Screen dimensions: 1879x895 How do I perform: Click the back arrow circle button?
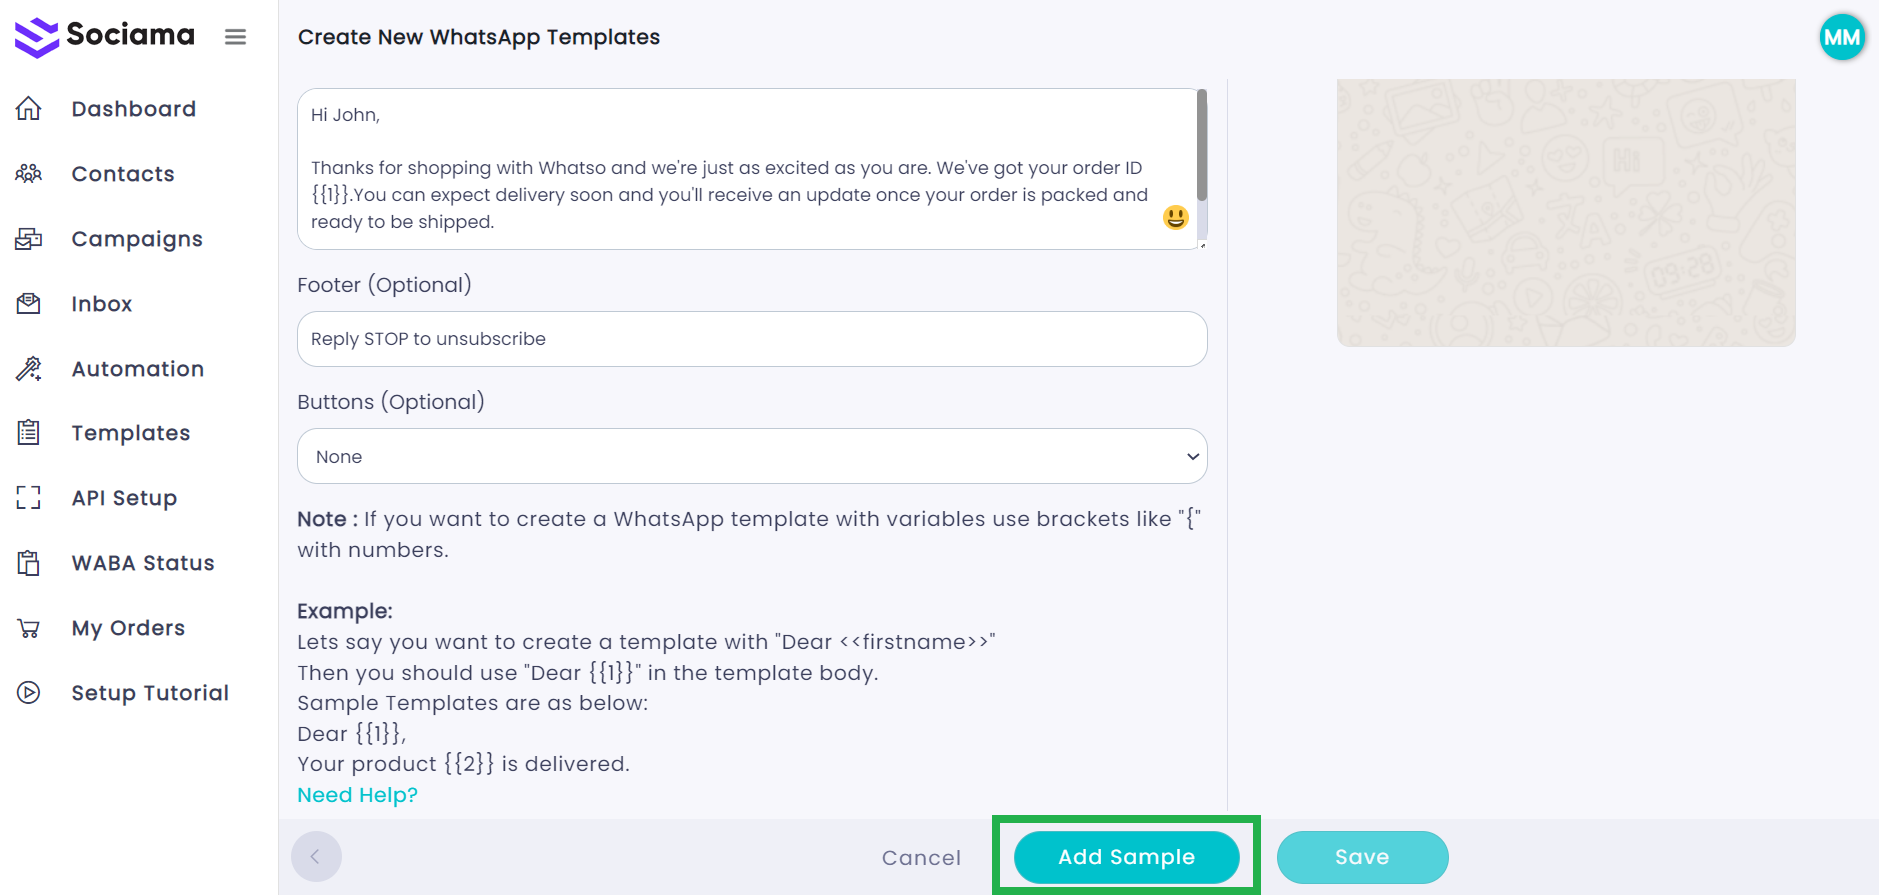[316, 857]
